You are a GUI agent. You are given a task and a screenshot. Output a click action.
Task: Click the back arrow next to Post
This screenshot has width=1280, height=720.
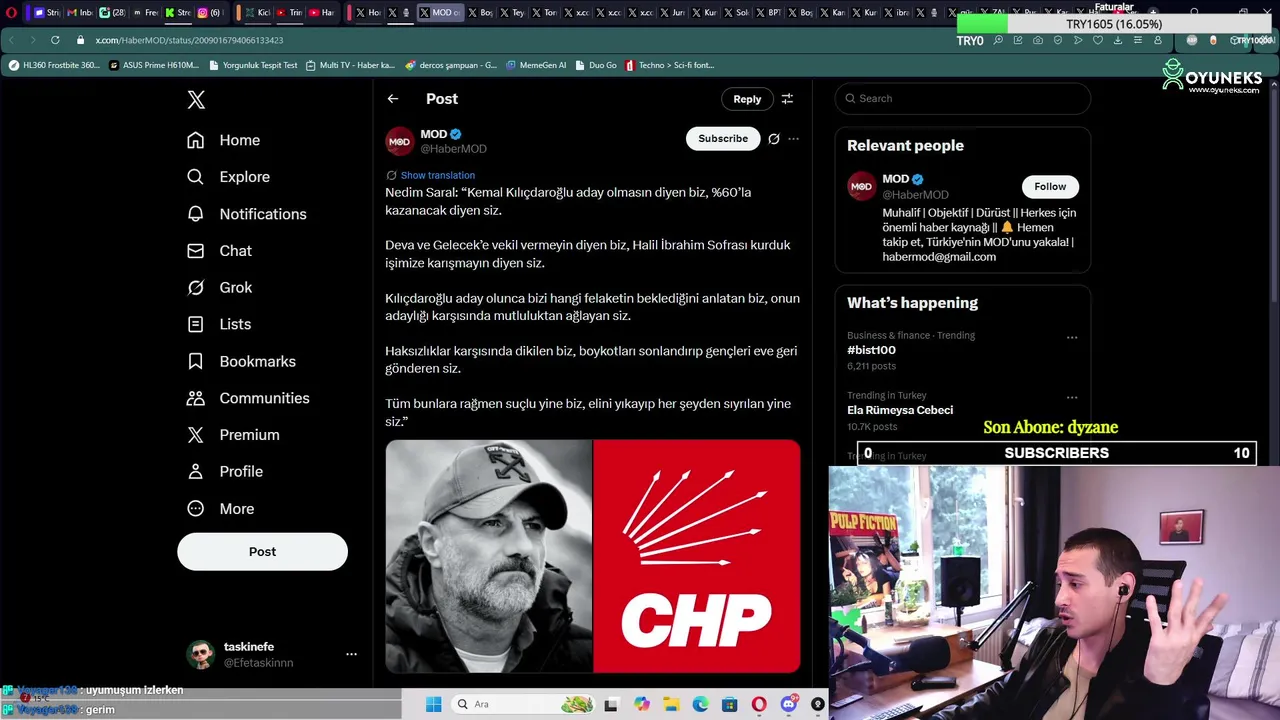(393, 99)
